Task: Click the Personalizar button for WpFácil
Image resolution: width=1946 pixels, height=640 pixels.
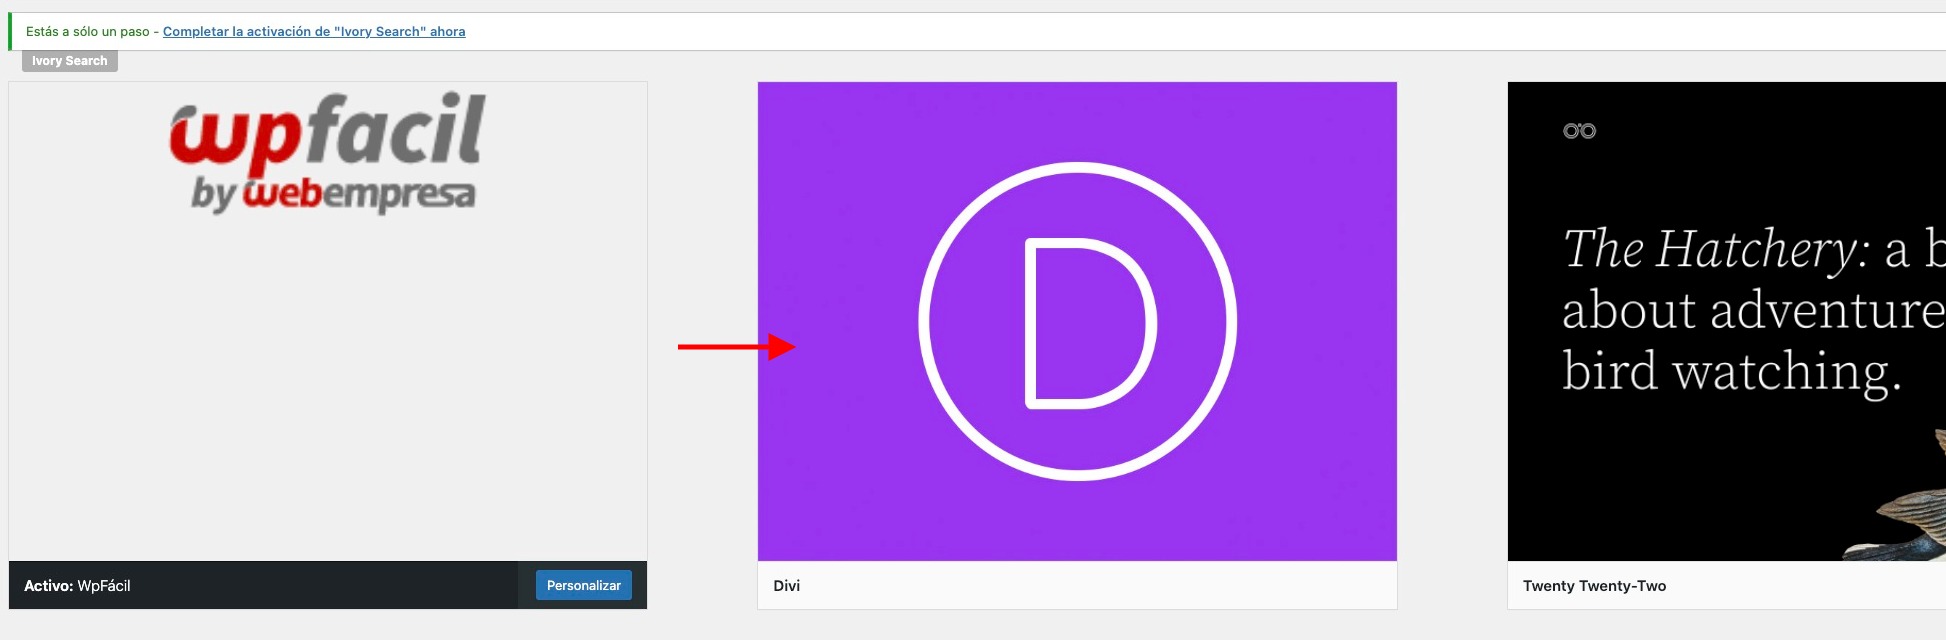Action: (x=584, y=585)
